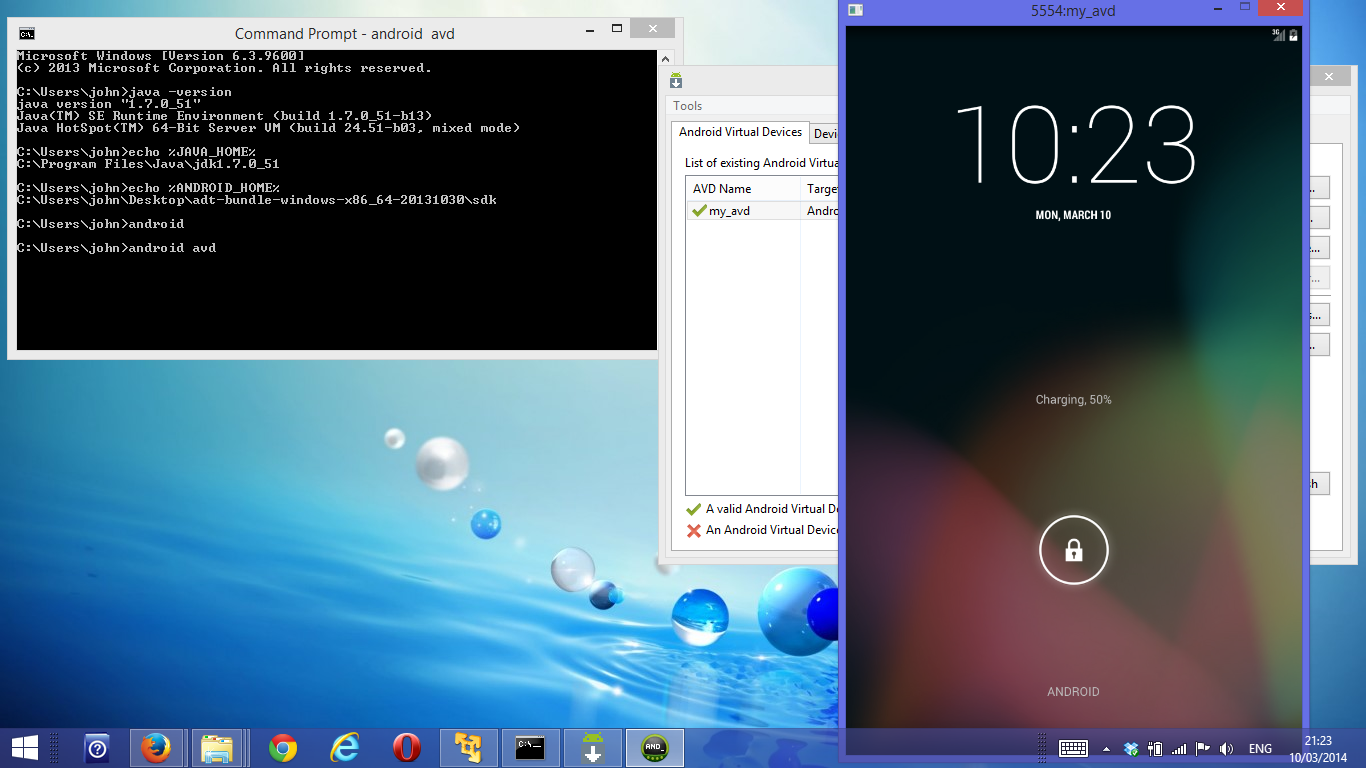Launch Google Chrome from the taskbar
The image size is (1366, 768).
pos(283,748)
